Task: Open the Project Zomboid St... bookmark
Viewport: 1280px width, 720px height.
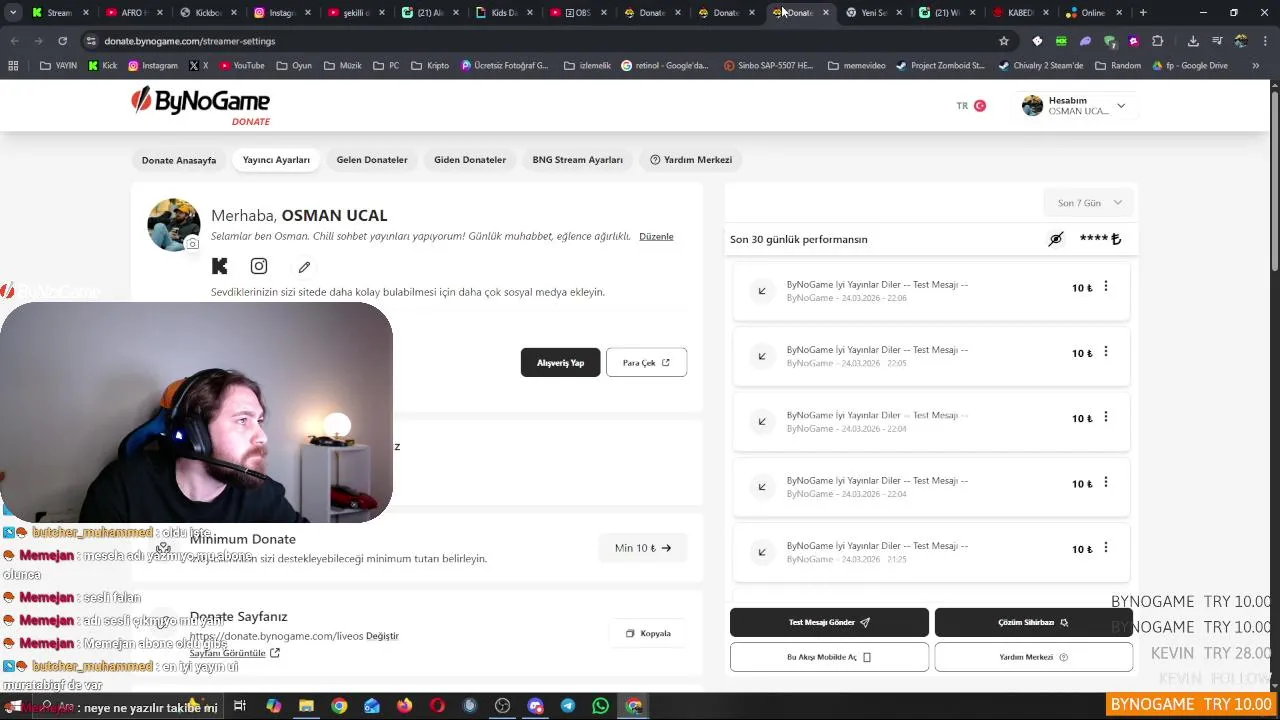Action: tap(939, 66)
